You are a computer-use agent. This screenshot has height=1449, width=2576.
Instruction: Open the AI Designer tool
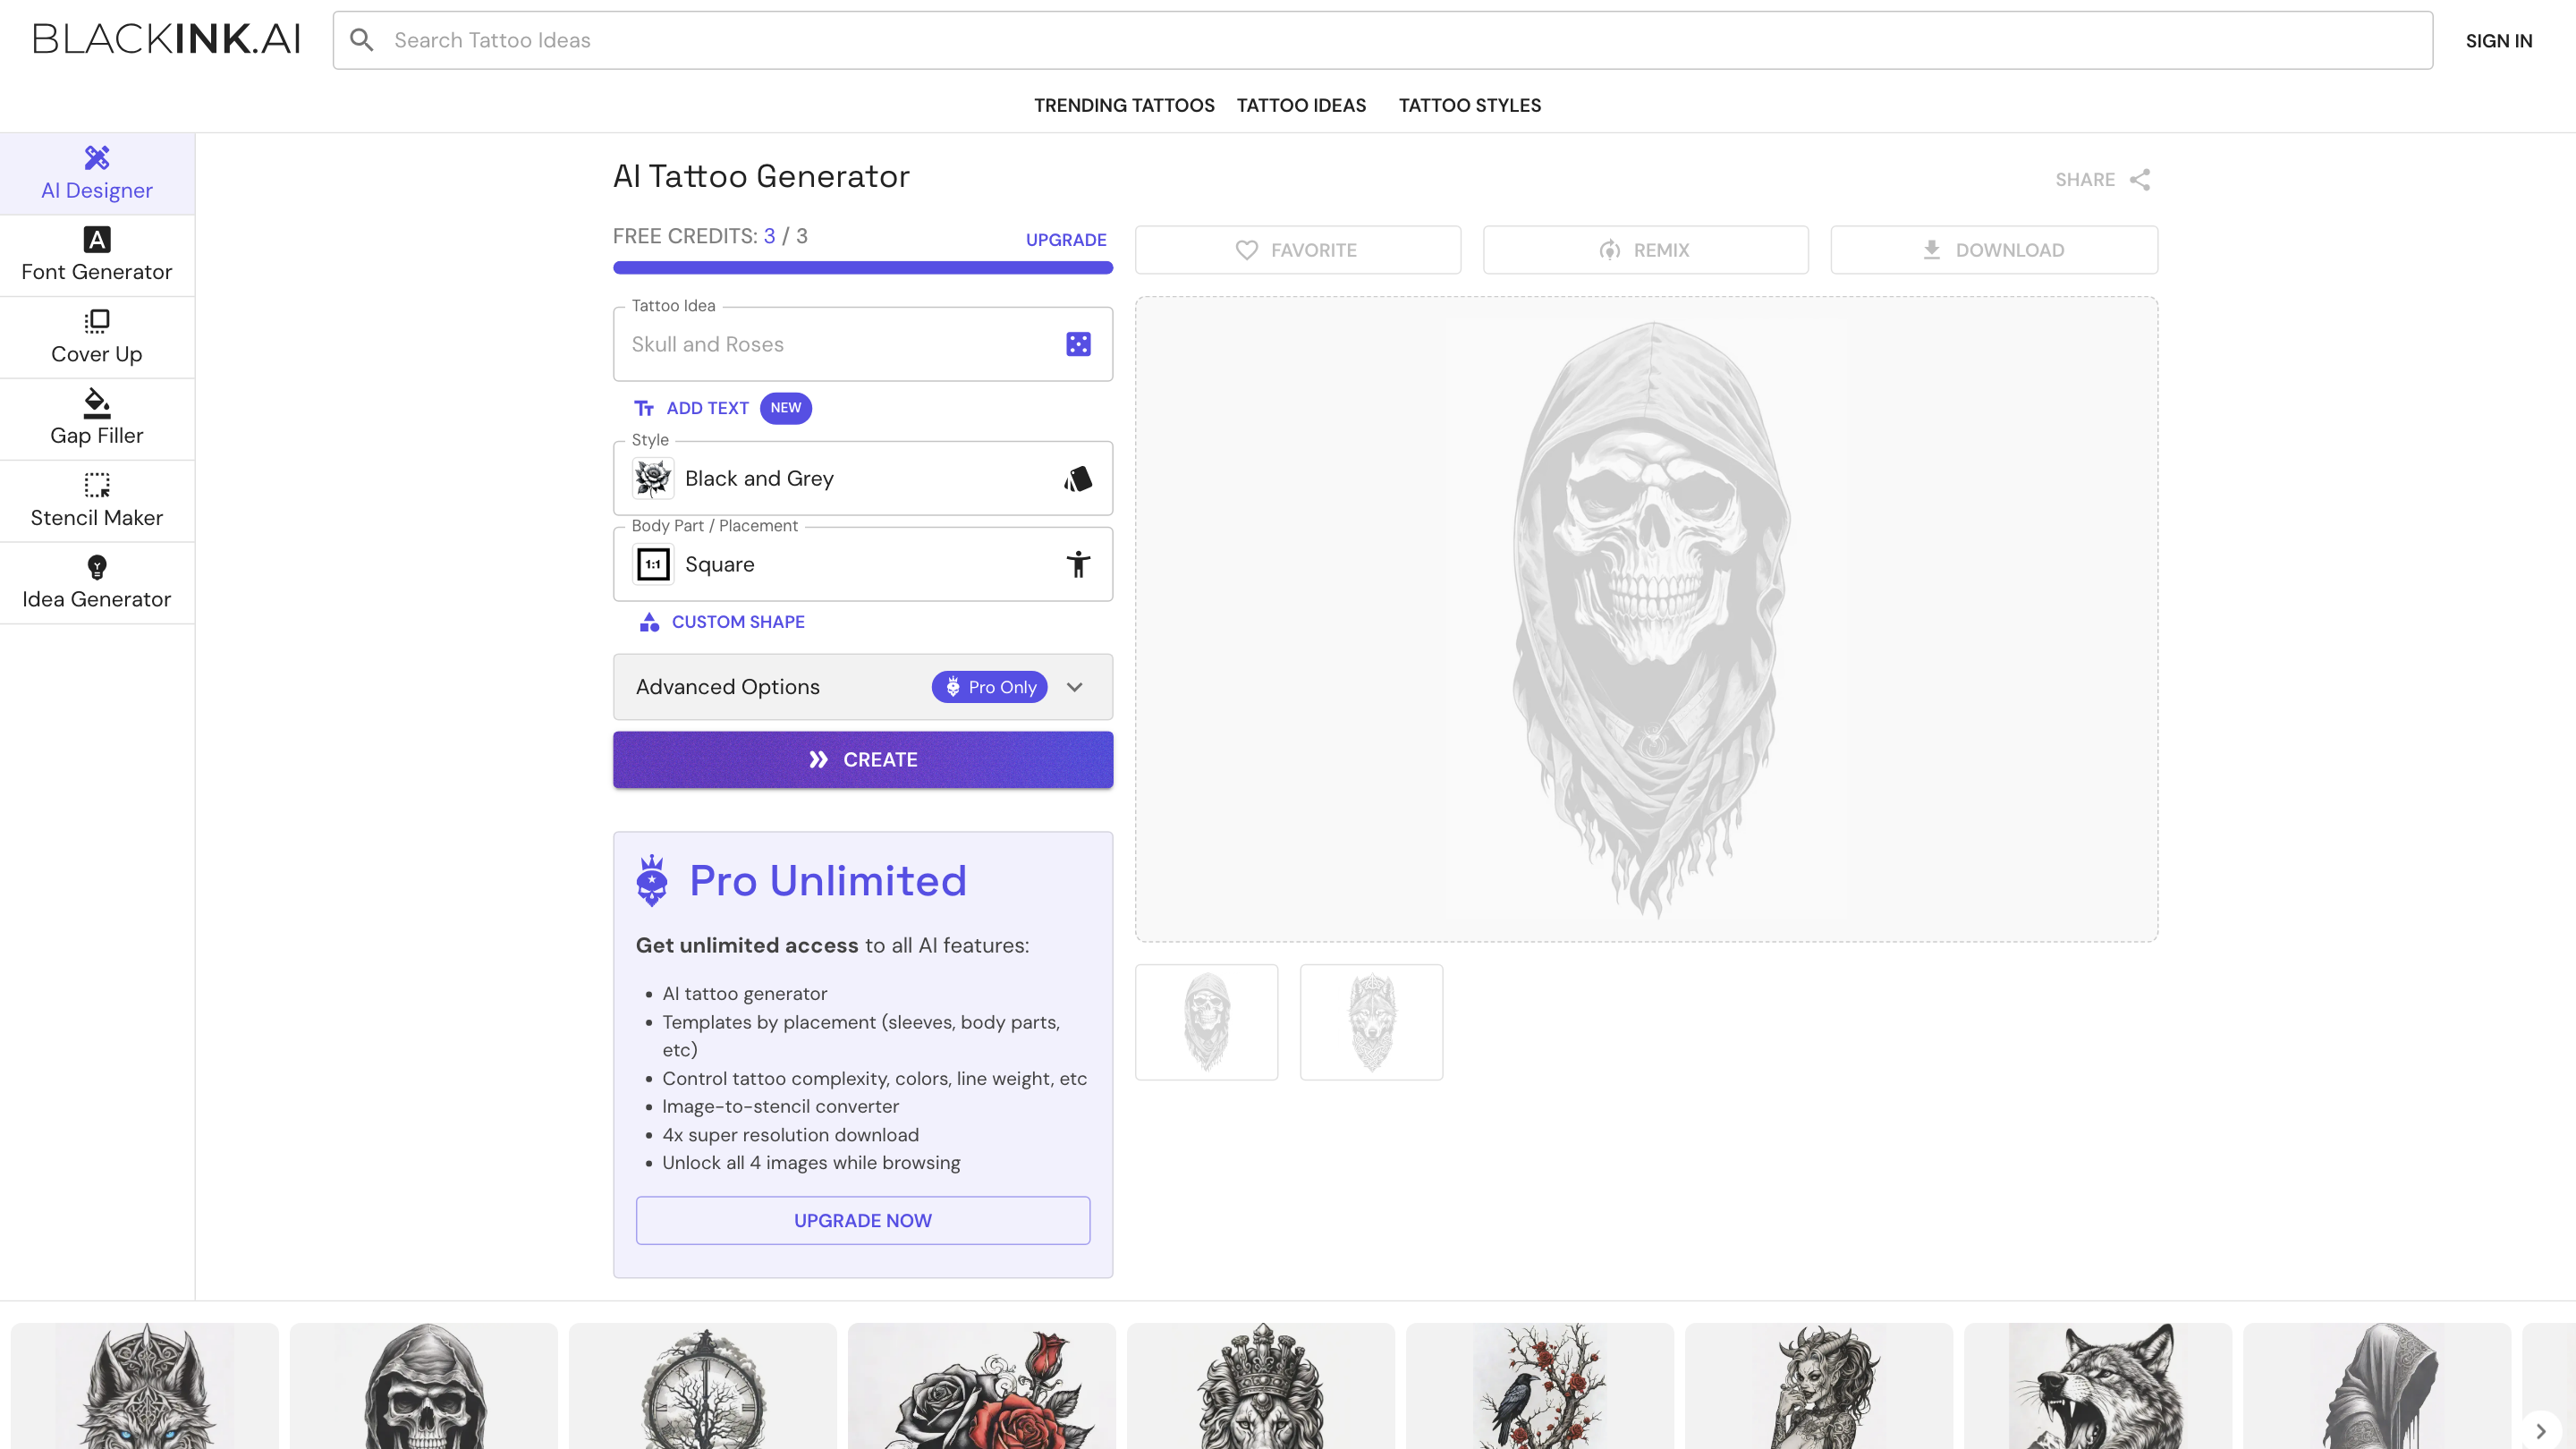click(97, 174)
